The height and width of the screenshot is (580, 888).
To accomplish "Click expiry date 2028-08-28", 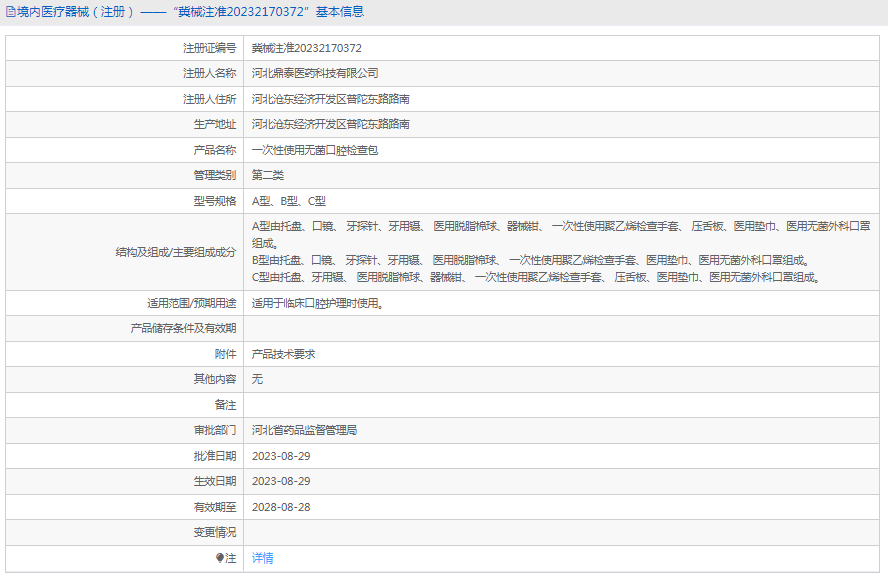I will [281, 507].
